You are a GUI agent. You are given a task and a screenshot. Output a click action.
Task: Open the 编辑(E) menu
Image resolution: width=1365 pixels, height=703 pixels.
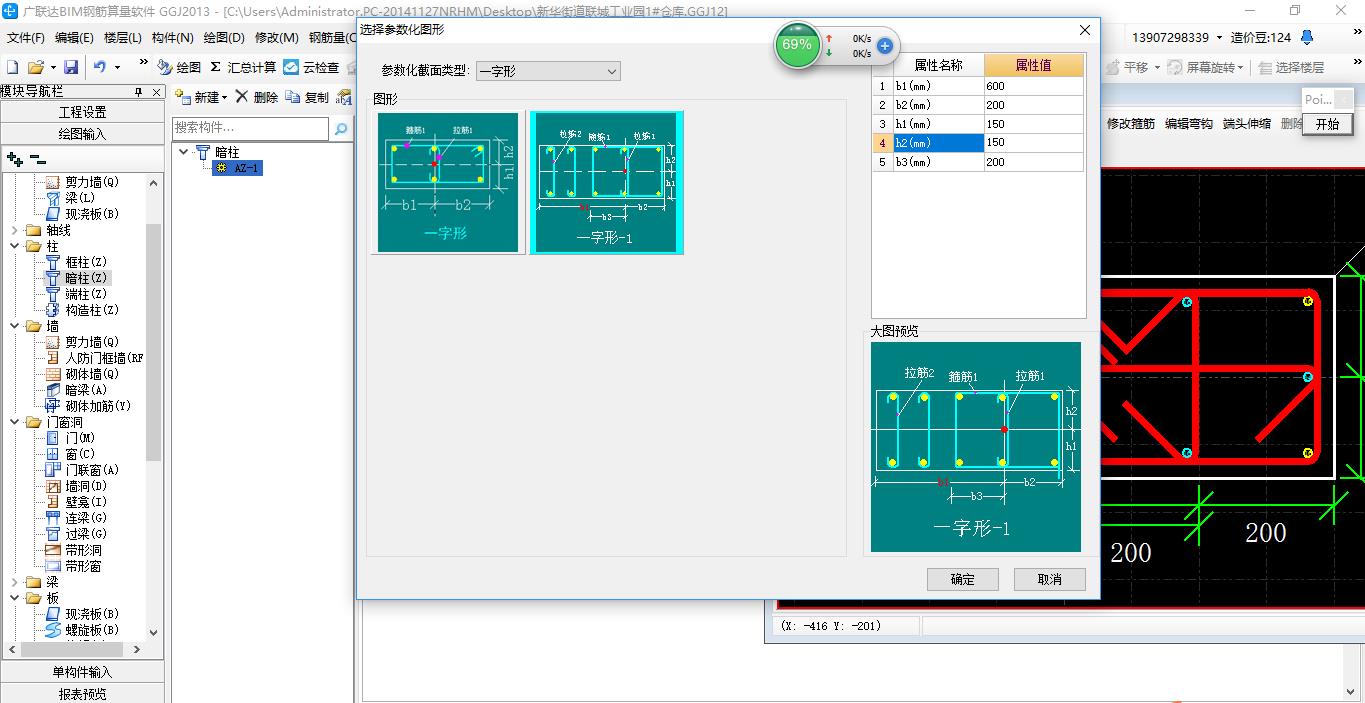point(74,38)
